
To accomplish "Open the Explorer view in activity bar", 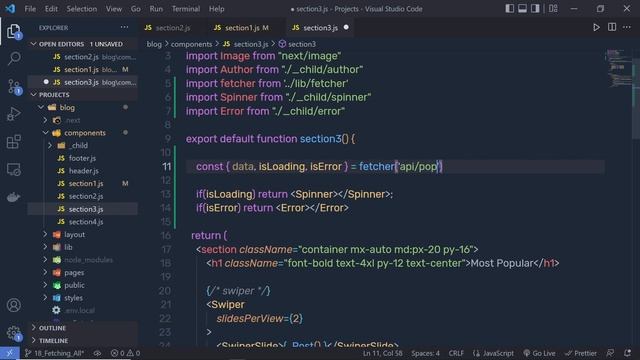I will tap(13, 31).
